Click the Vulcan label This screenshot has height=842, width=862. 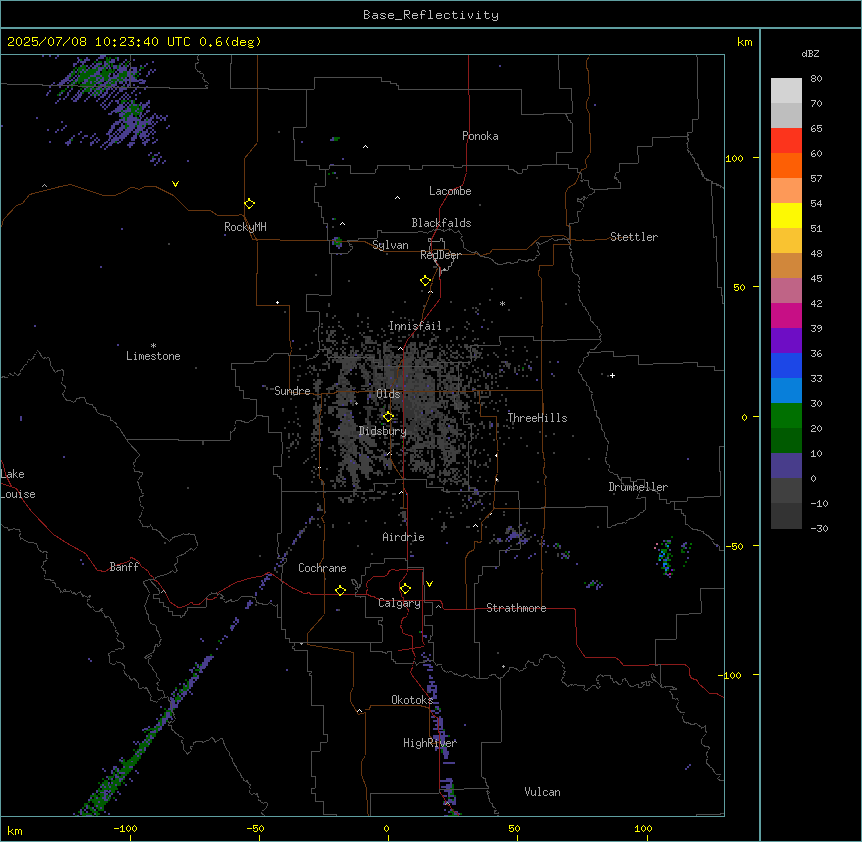(543, 792)
